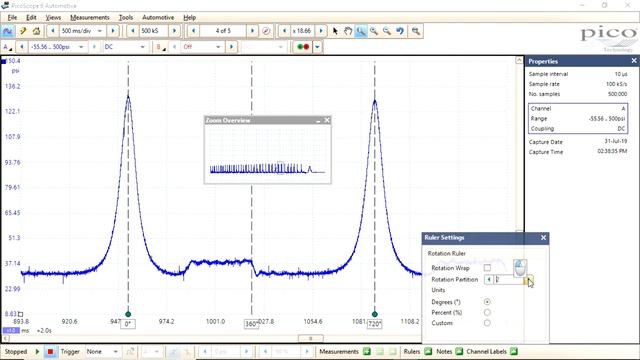Click the green-red digital inputs button
The image size is (640, 360).
pos(303,47)
